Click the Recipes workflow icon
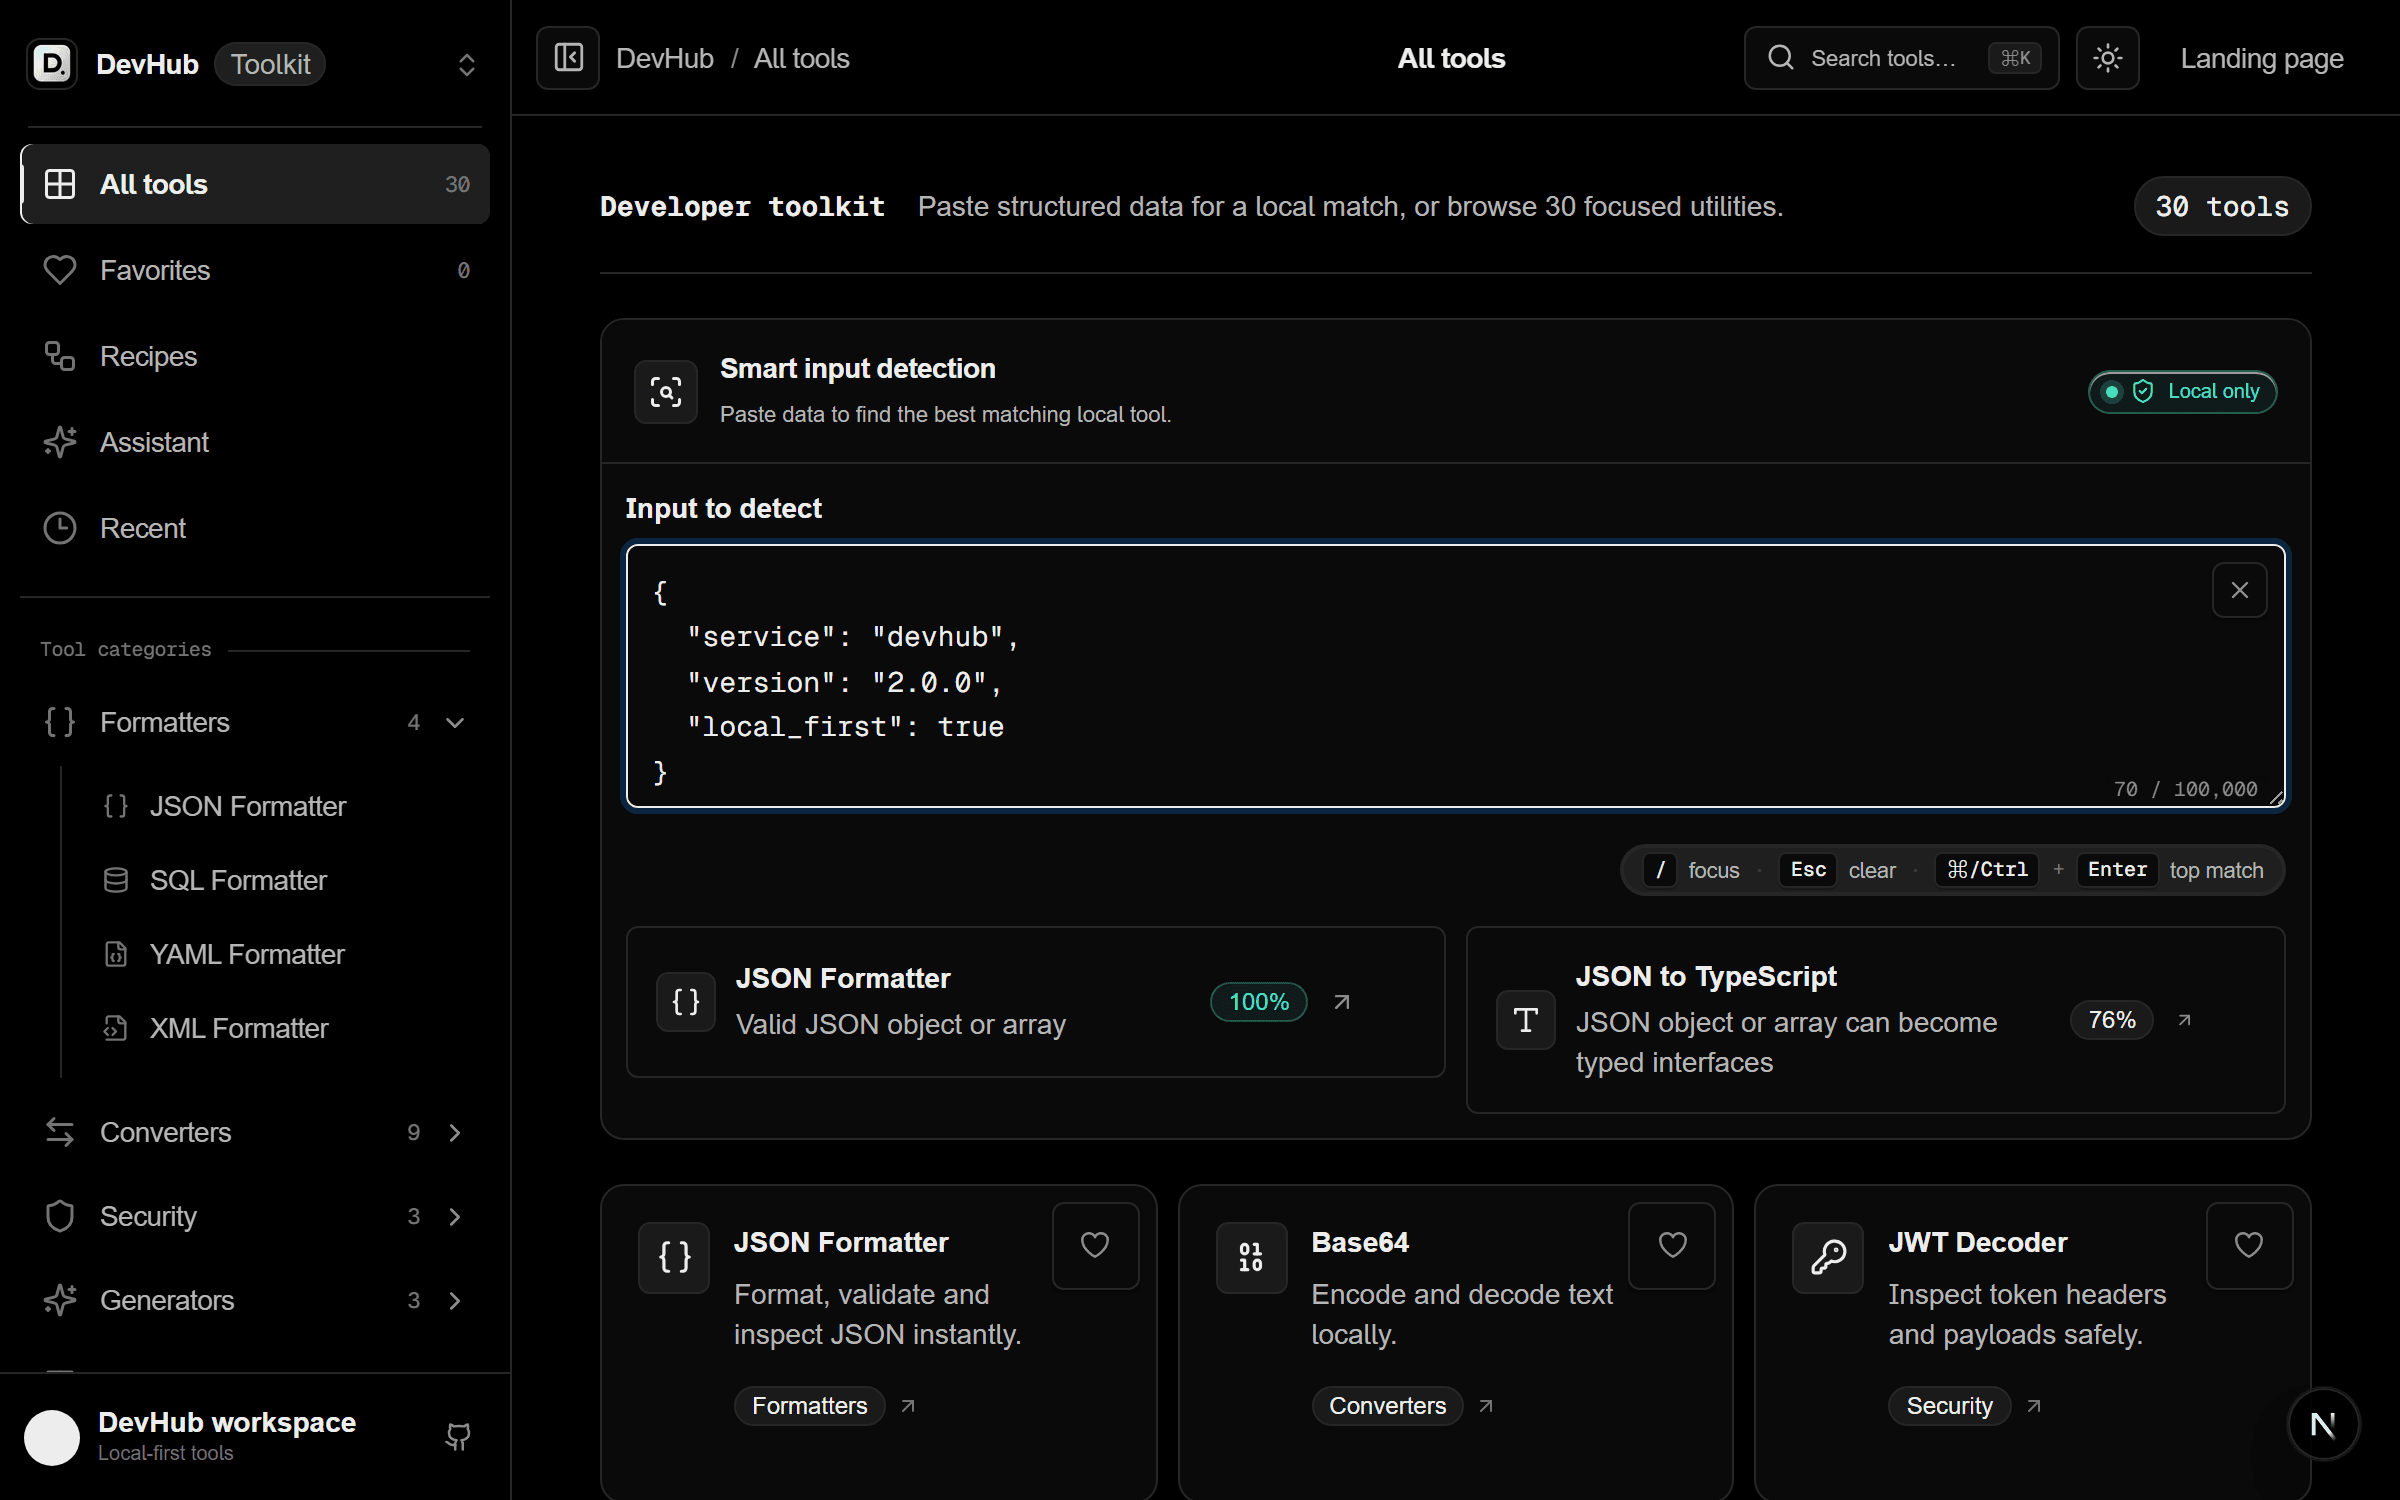2400x1500 pixels. pyautogui.click(x=60, y=356)
